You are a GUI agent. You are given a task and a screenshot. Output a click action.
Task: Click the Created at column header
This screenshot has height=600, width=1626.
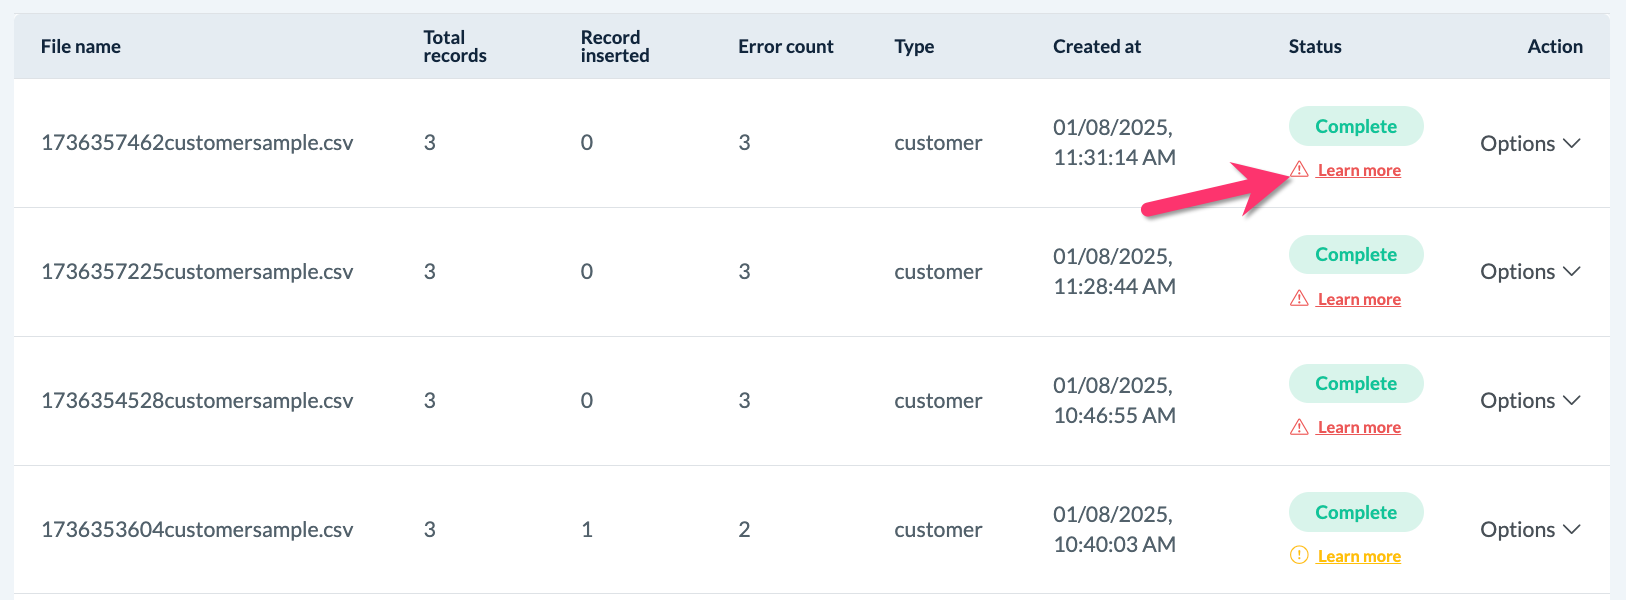pyautogui.click(x=1096, y=47)
